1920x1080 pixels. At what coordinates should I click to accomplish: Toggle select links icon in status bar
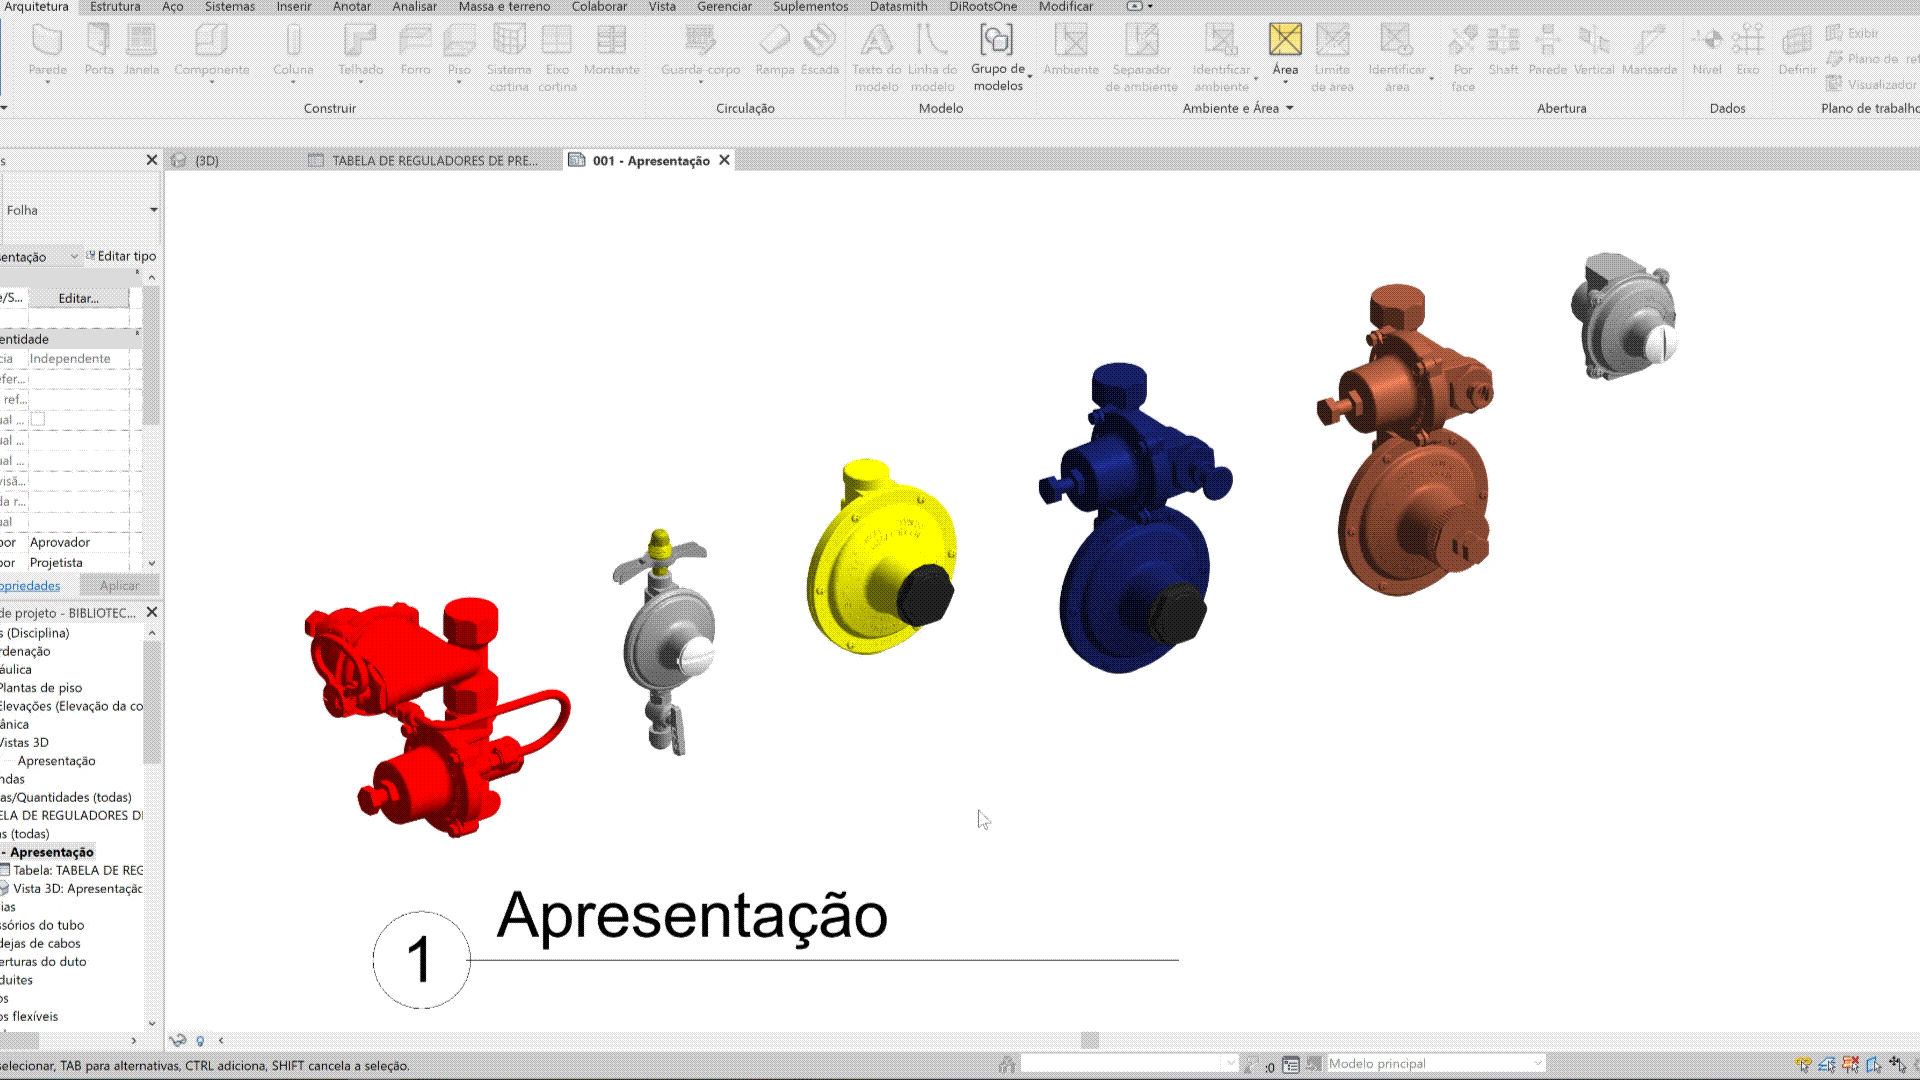1803,1064
